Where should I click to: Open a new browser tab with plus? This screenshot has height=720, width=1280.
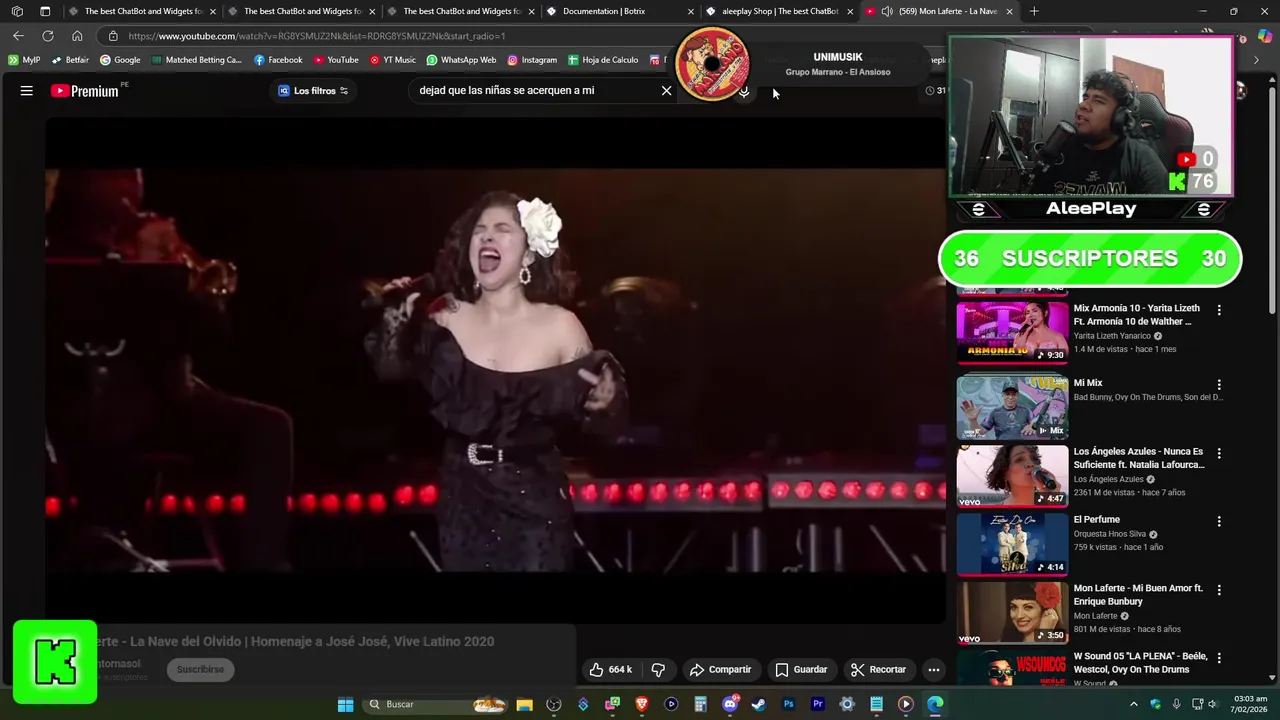(x=1034, y=11)
